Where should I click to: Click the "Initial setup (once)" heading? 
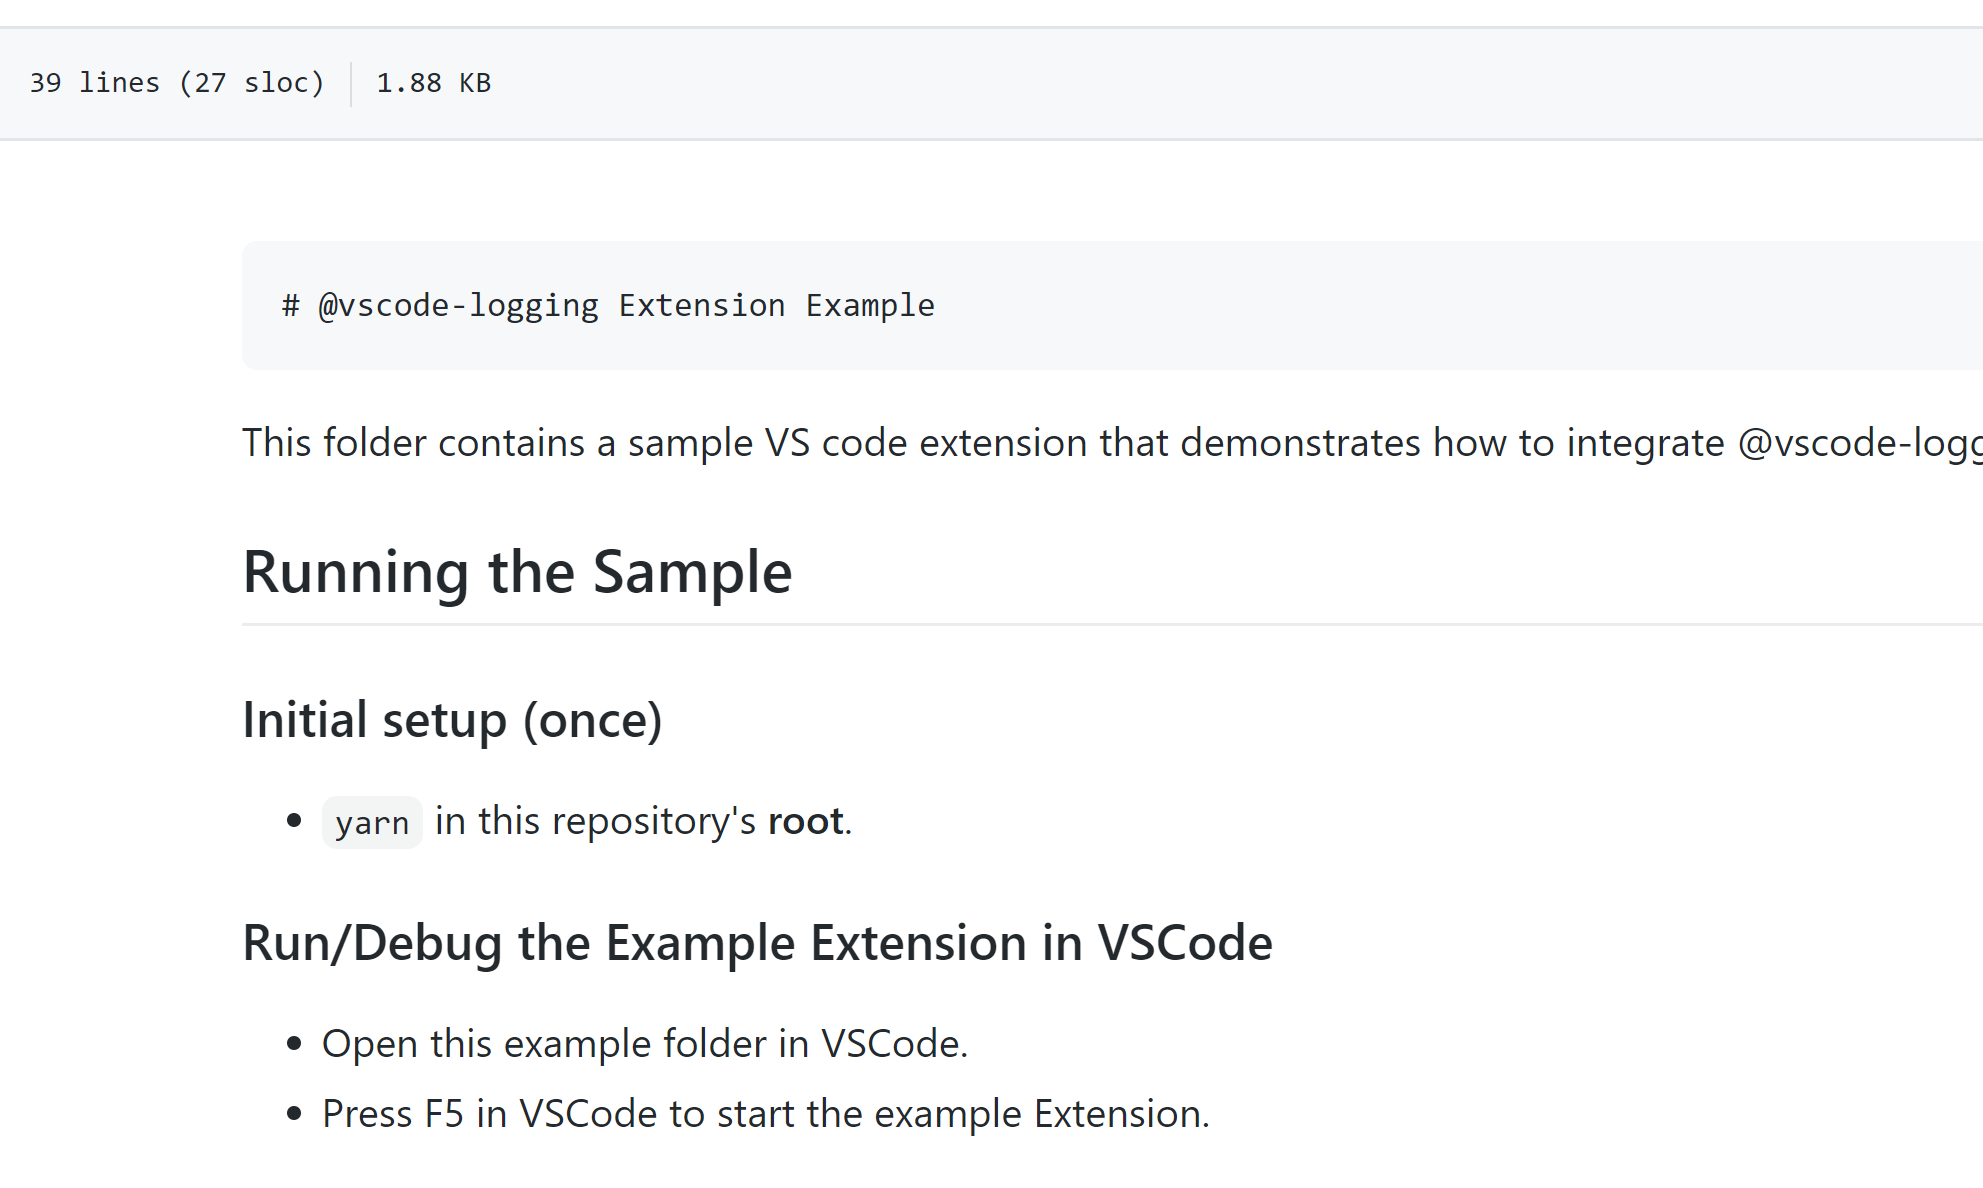[452, 720]
